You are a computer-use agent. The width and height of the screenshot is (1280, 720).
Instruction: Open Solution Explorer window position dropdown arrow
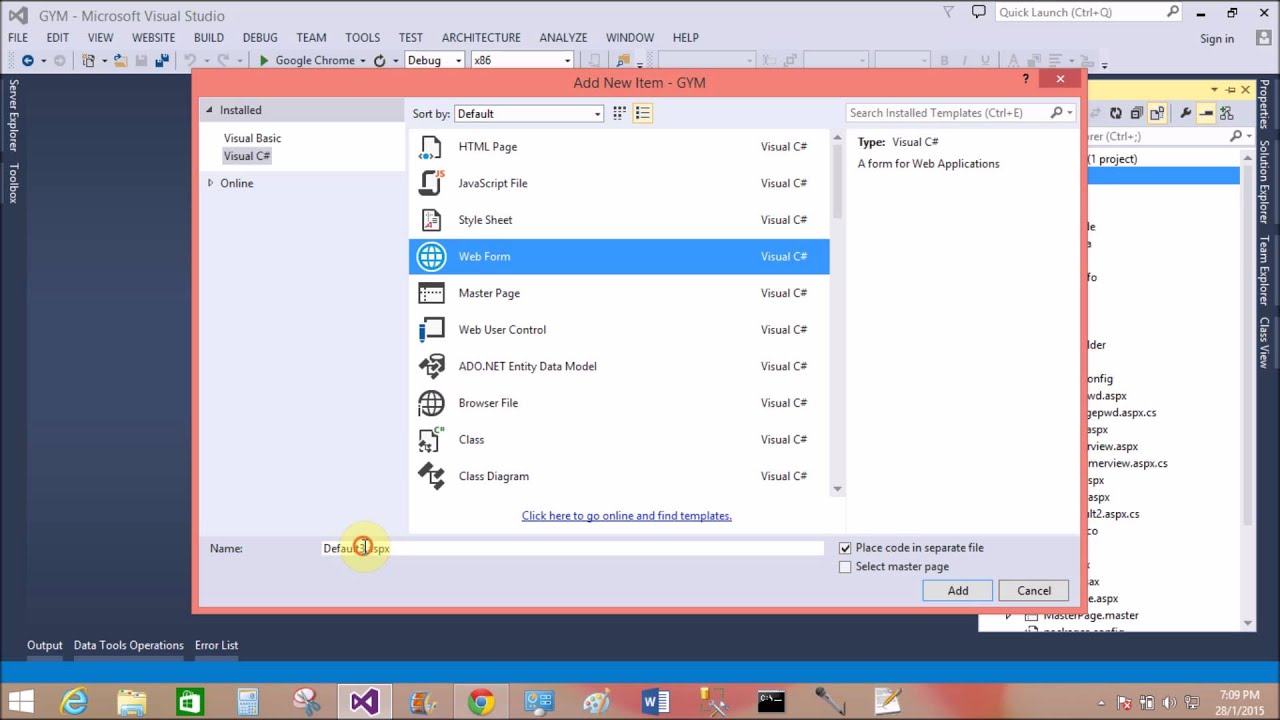tap(1214, 90)
